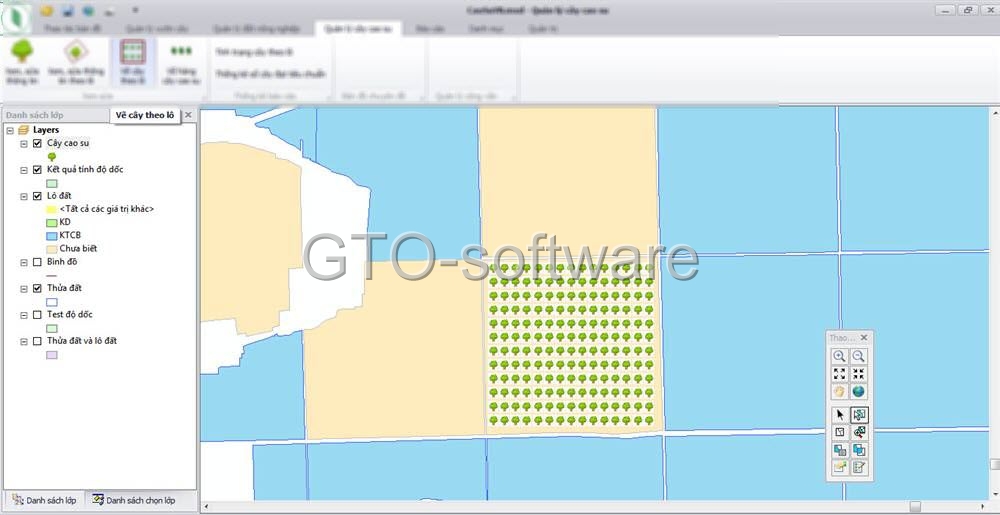The height and width of the screenshot is (515, 1000).
Task: Click the yellow icon in quick access toolbar
Action: tap(47, 10)
